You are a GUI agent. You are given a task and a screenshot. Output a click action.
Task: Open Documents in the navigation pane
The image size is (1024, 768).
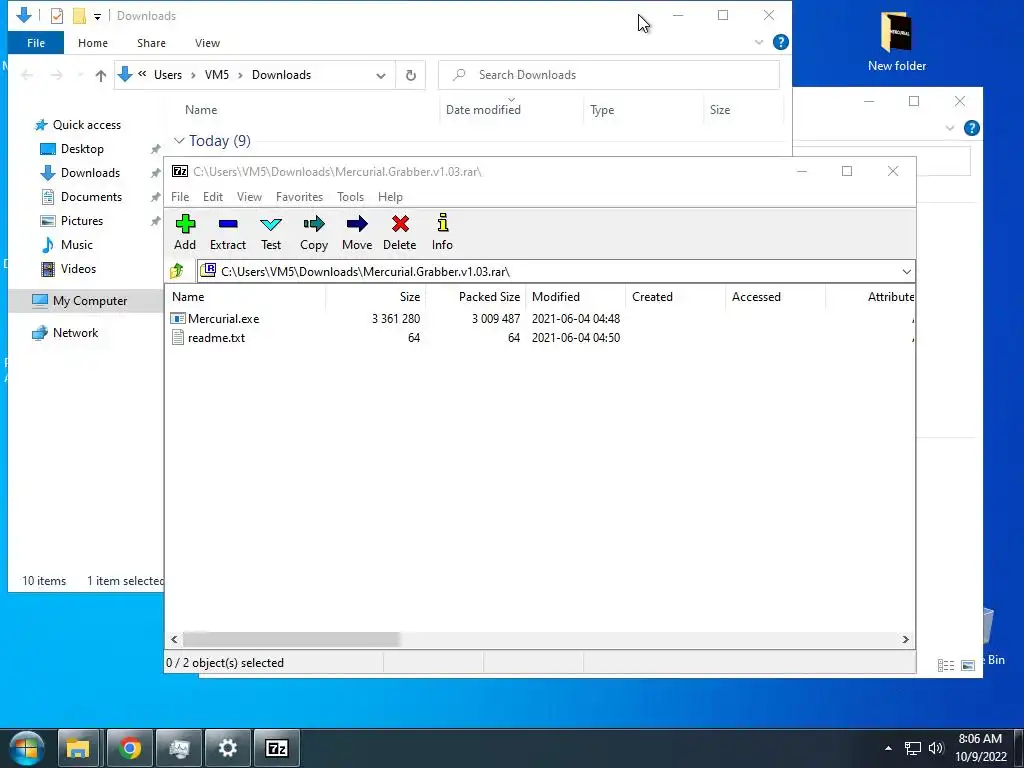click(91, 197)
